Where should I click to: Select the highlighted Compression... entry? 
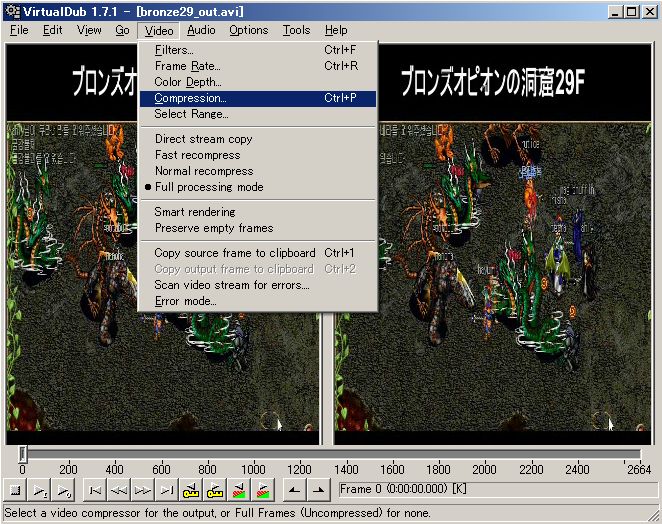tap(258, 98)
